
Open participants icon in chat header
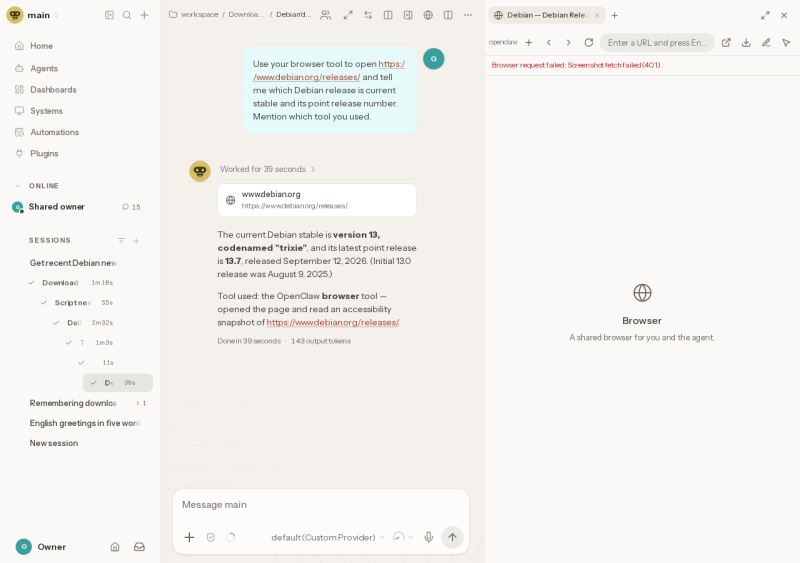coord(326,15)
